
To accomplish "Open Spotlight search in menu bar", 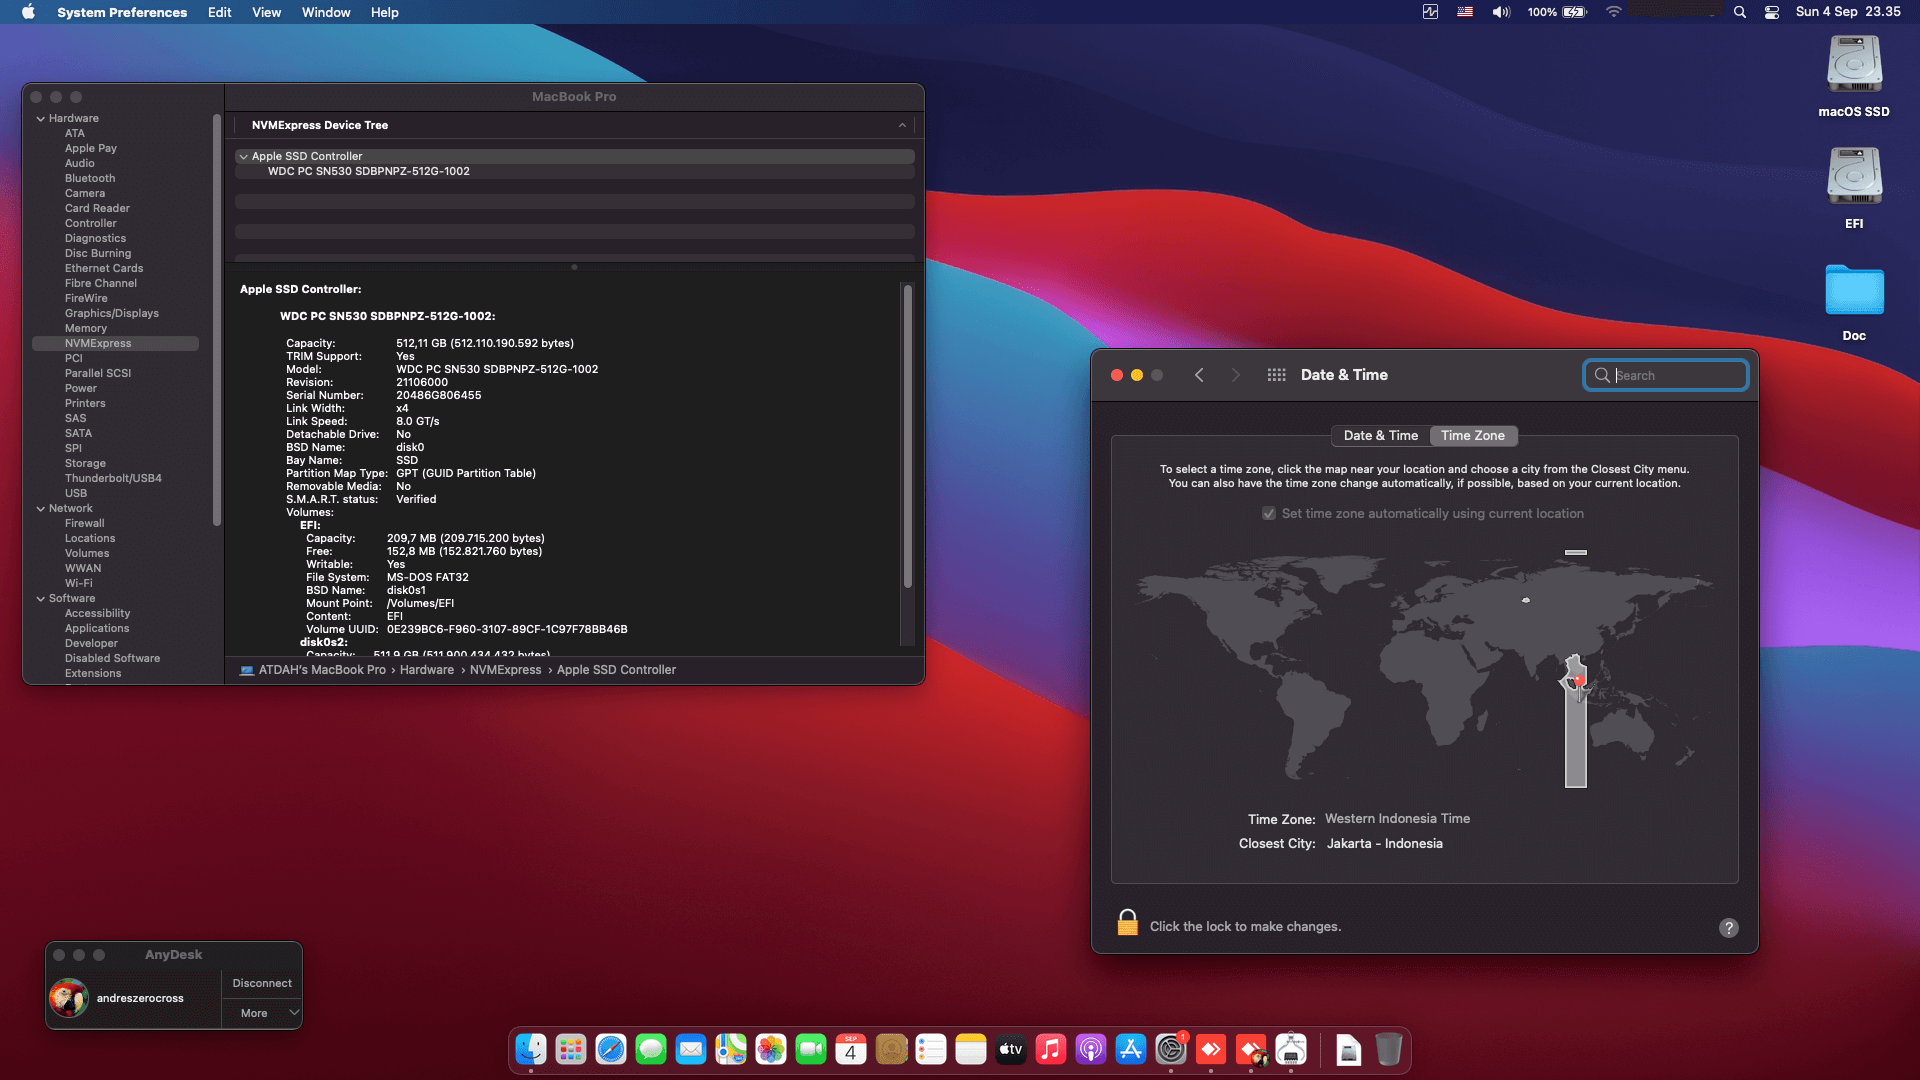I will click(x=1740, y=12).
